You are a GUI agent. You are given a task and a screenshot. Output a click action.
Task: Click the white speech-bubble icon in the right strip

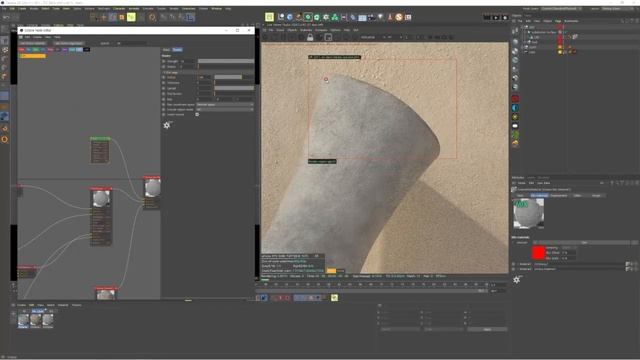pyautogui.click(x=515, y=126)
